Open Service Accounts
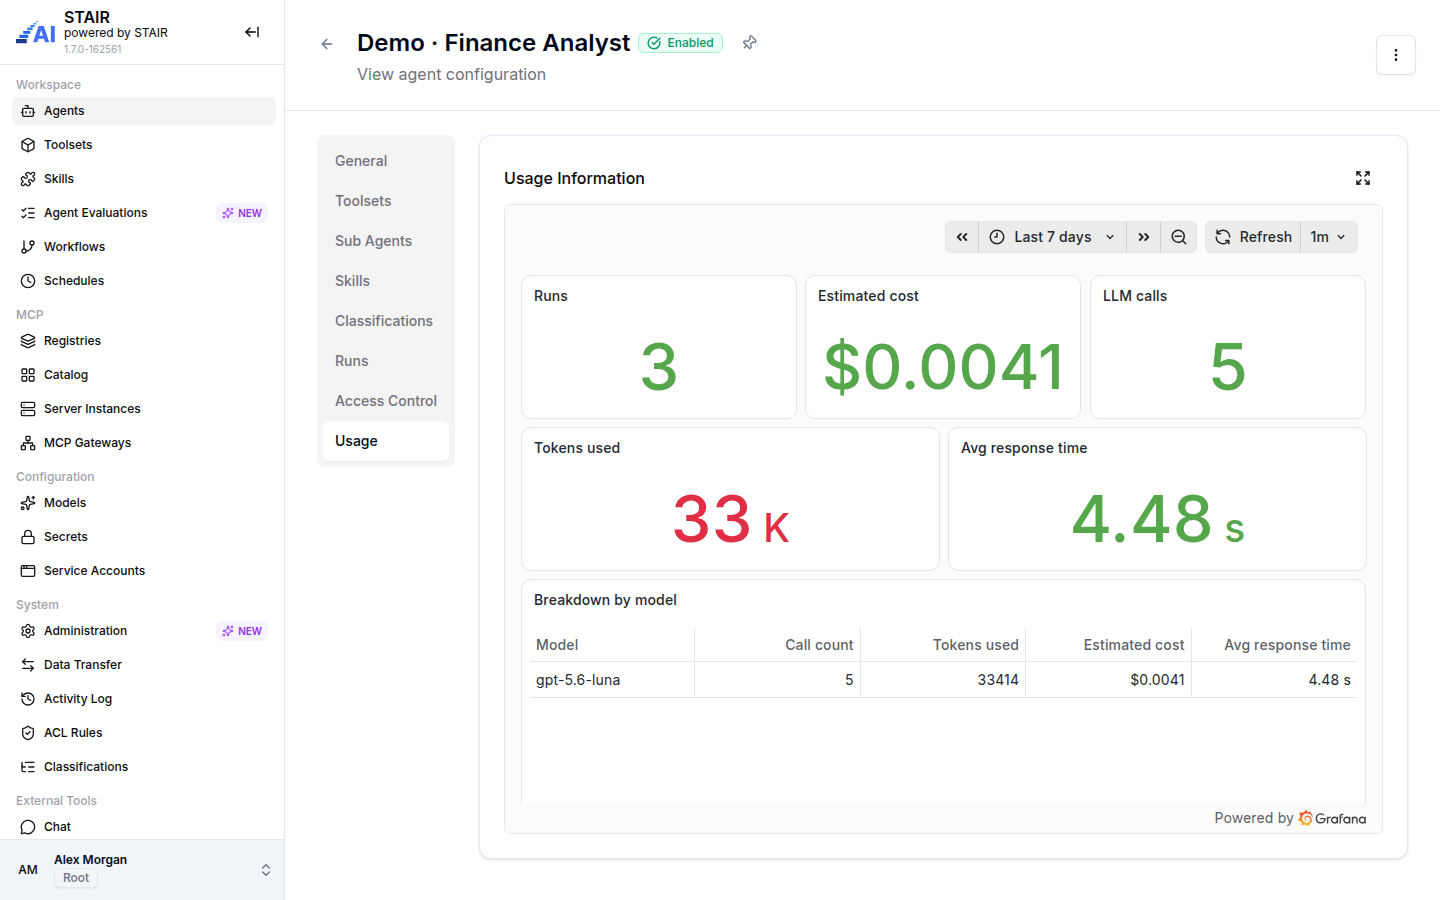The image size is (1440, 900). (144, 571)
